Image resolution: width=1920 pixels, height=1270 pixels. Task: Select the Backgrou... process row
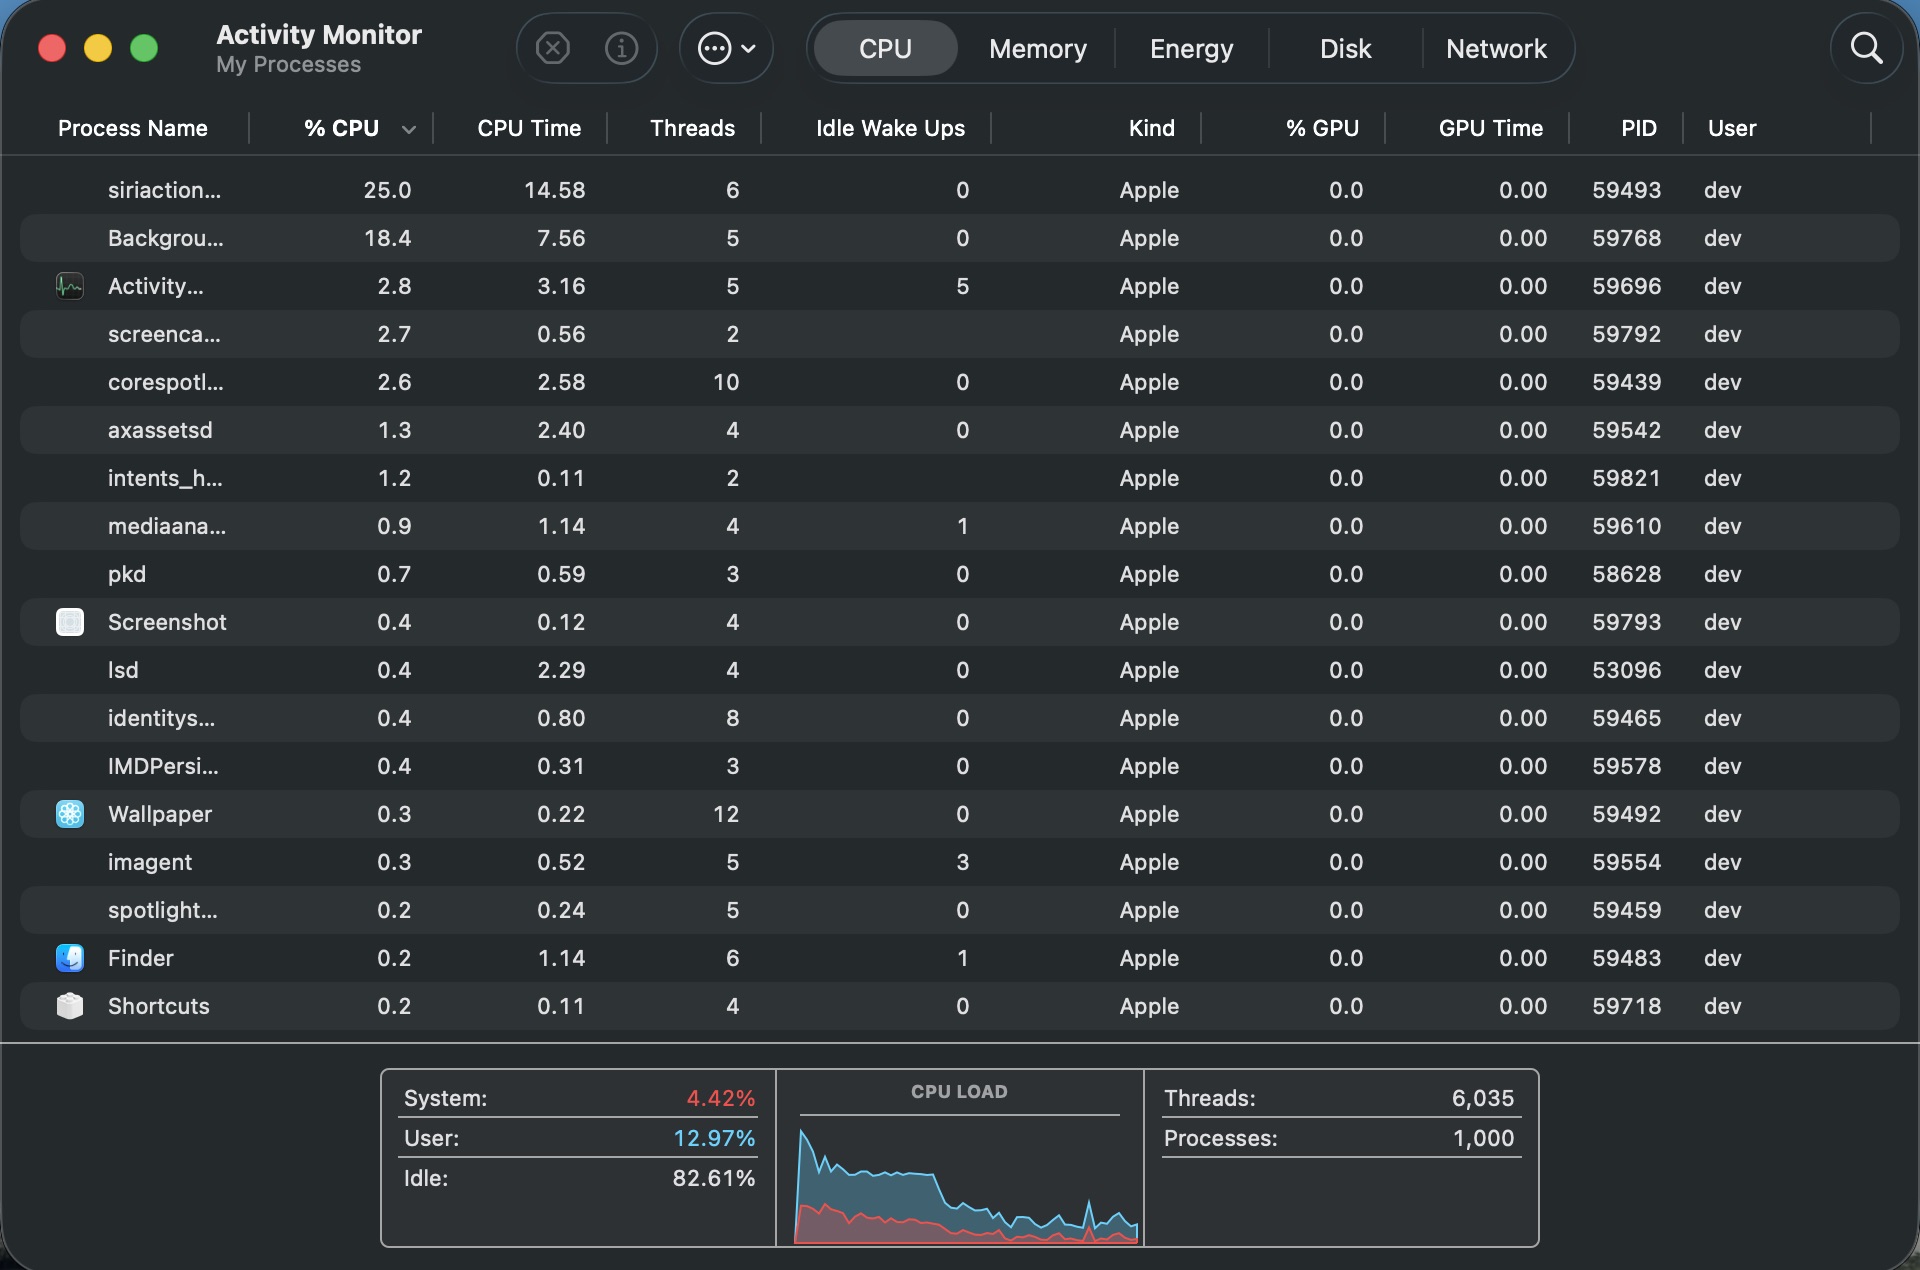(x=960, y=238)
